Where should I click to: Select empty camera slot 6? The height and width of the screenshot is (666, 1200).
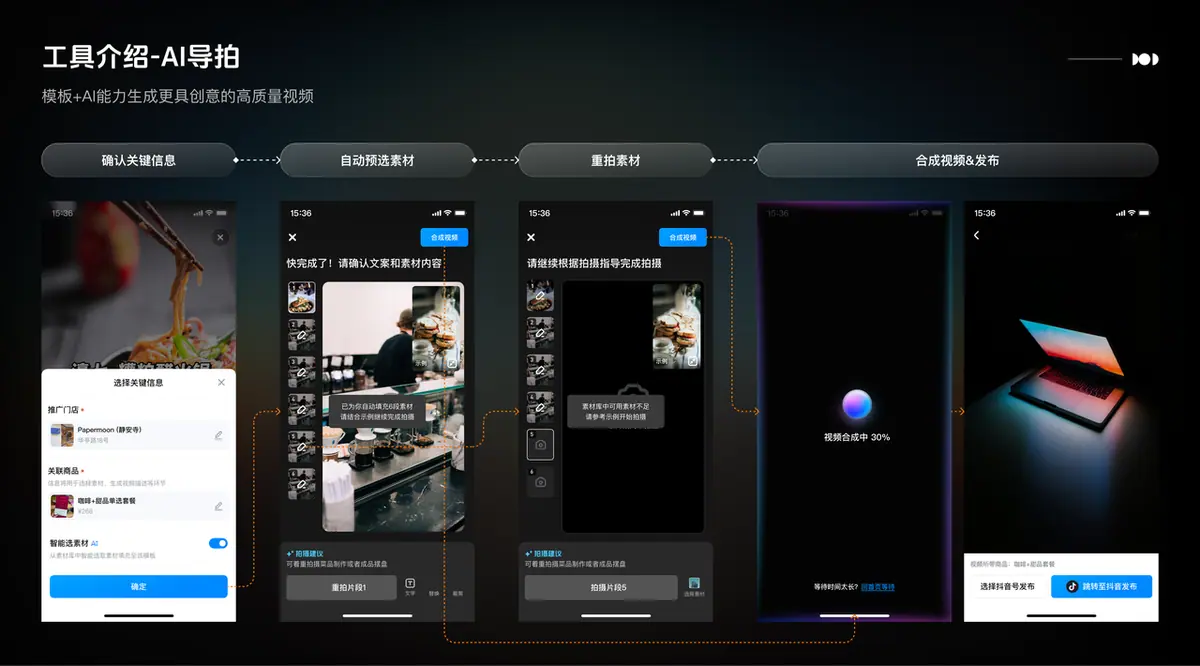tap(540, 482)
